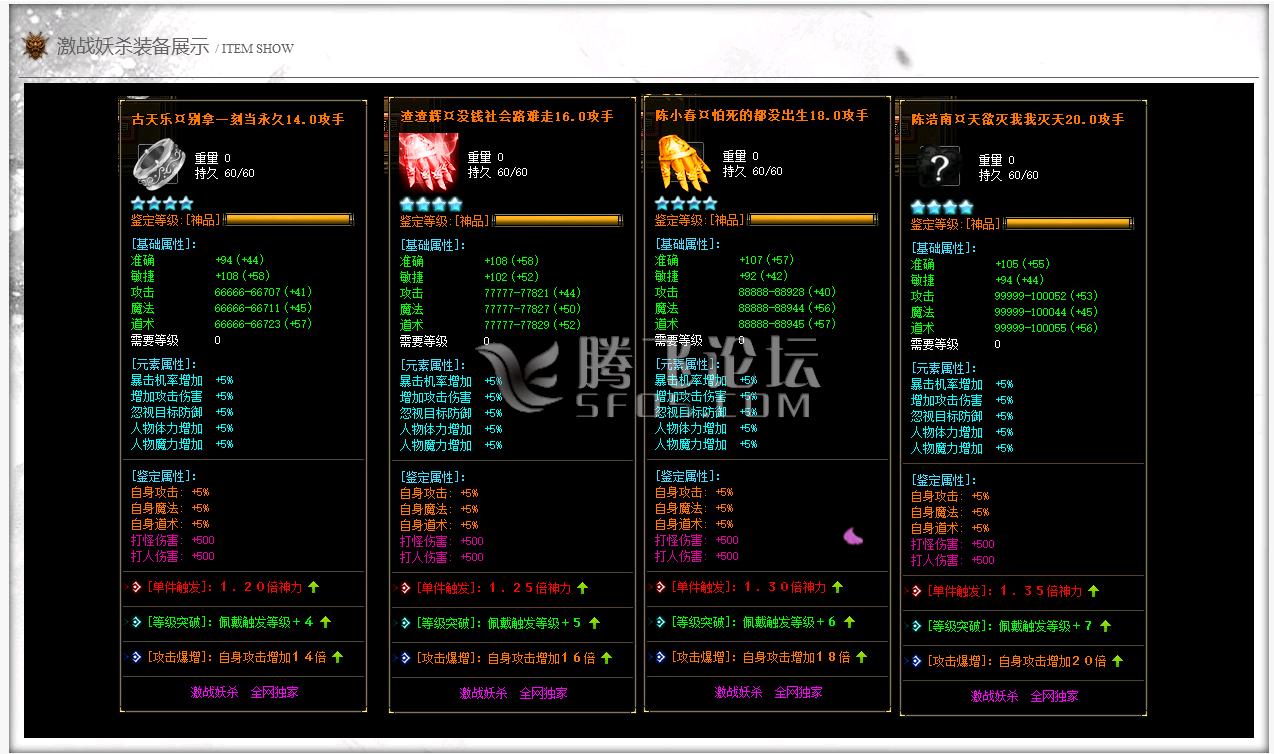Click the 鉴定等级 progress bar in 渣渣辉 card
This screenshot has height=754, width=1274.
558,220
